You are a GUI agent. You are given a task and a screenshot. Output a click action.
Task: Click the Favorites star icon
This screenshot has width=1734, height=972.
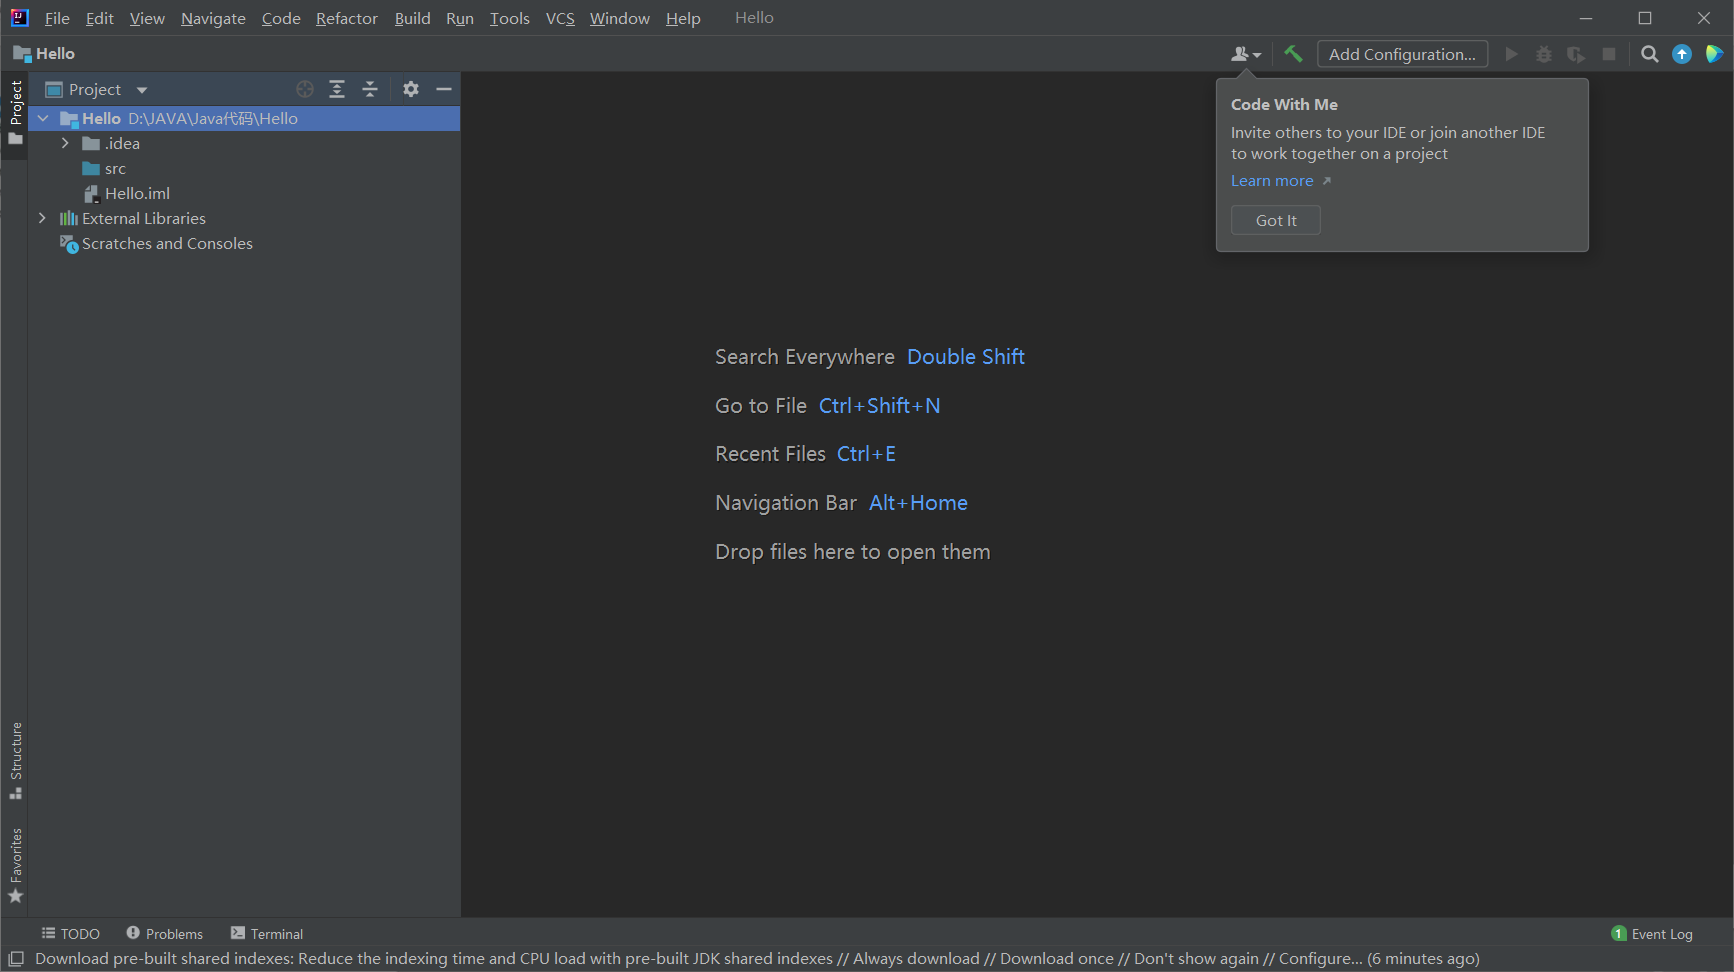pos(15,896)
